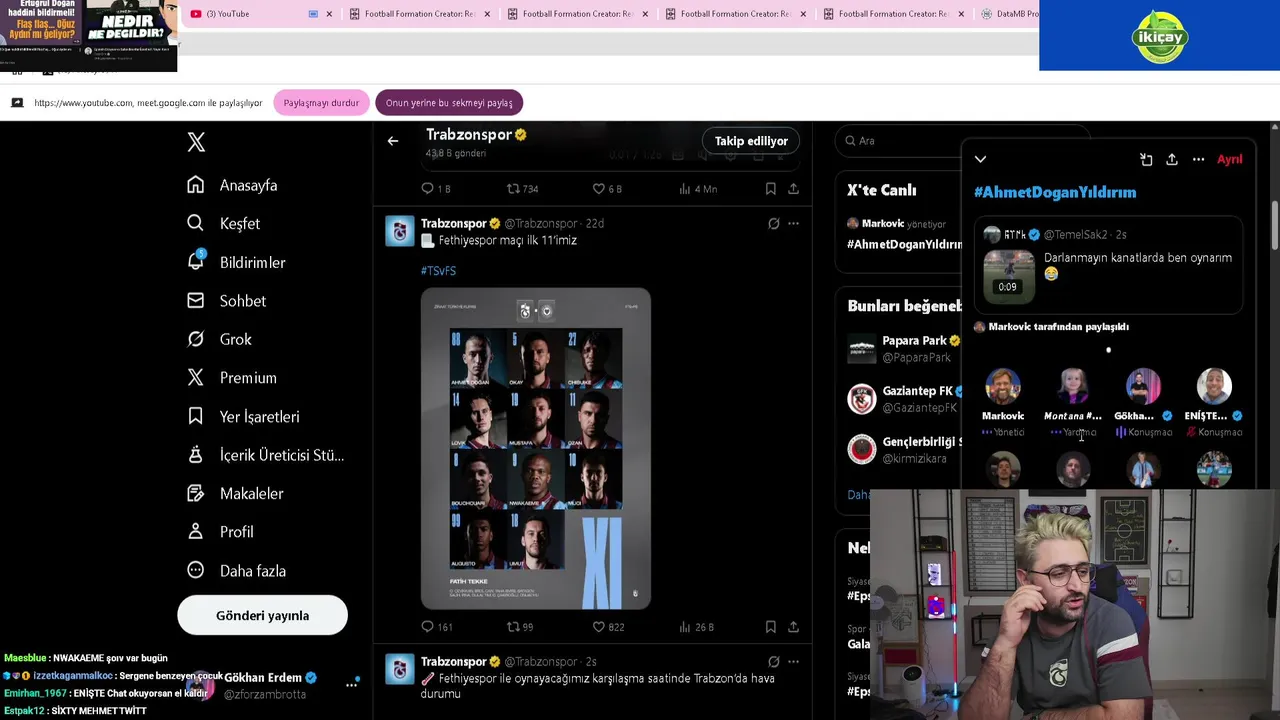Image resolution: width=1280 pixels, height=720 pixels.
Task: Expand the Daha fazla menu
Action: tap(236, 570)
